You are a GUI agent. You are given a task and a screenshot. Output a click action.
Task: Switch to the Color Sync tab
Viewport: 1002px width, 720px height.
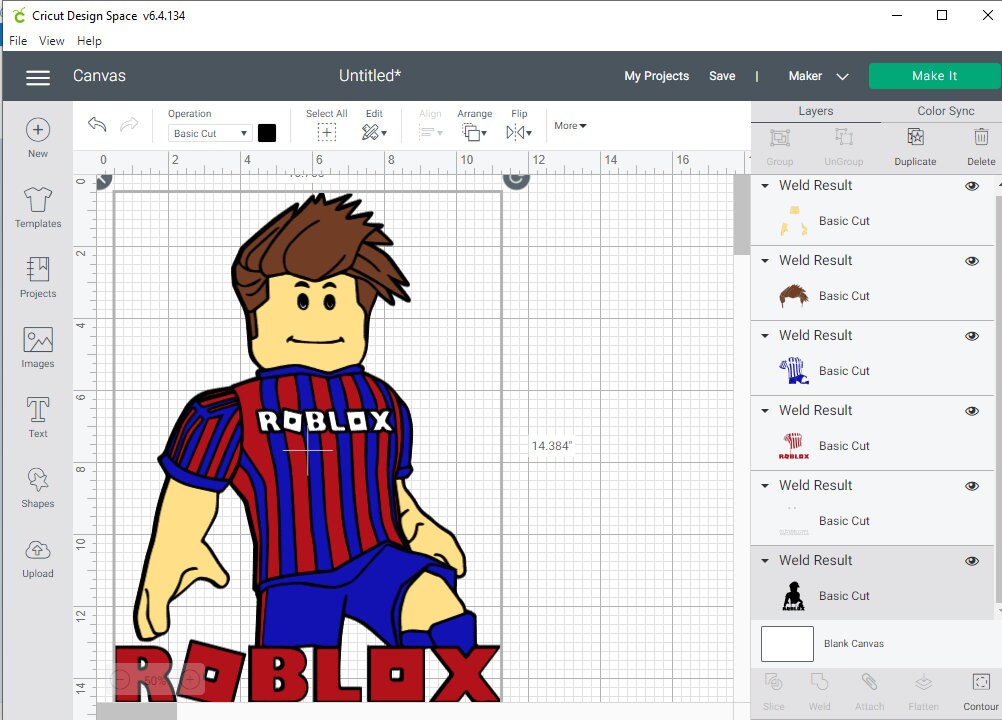tap(945, 111)
